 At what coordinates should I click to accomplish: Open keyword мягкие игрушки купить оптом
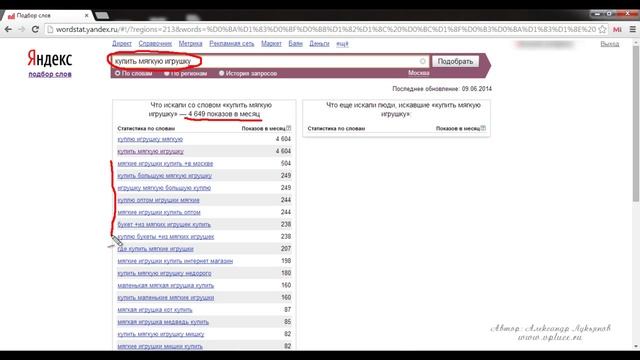click(159, 213)
